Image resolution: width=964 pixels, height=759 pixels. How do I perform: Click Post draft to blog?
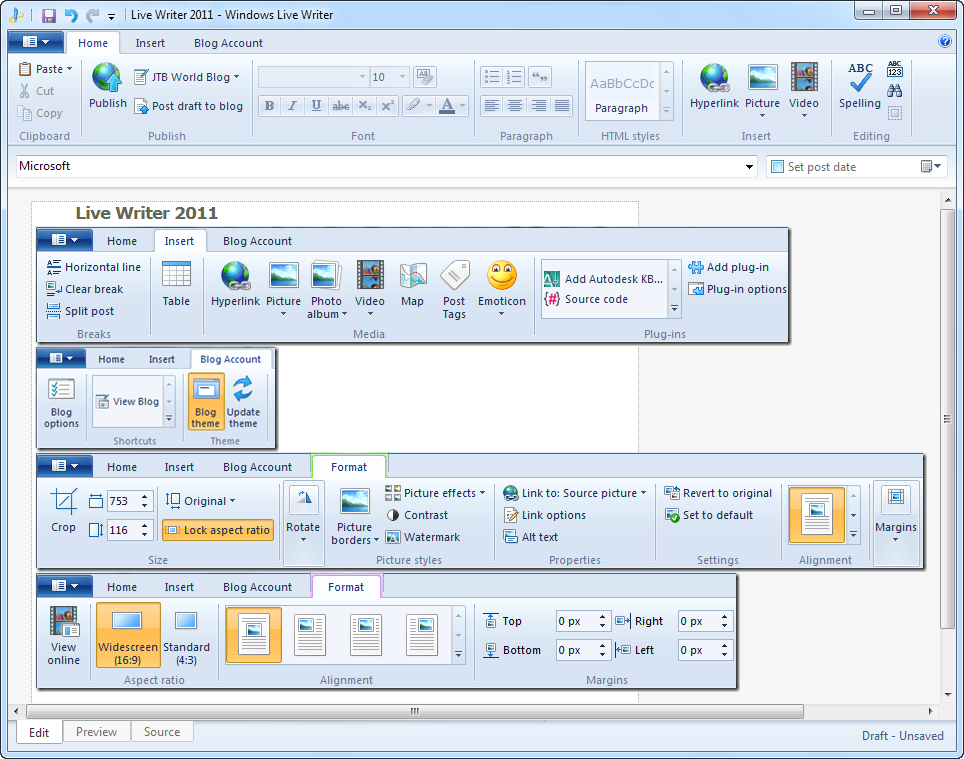(x=189, y=106)
